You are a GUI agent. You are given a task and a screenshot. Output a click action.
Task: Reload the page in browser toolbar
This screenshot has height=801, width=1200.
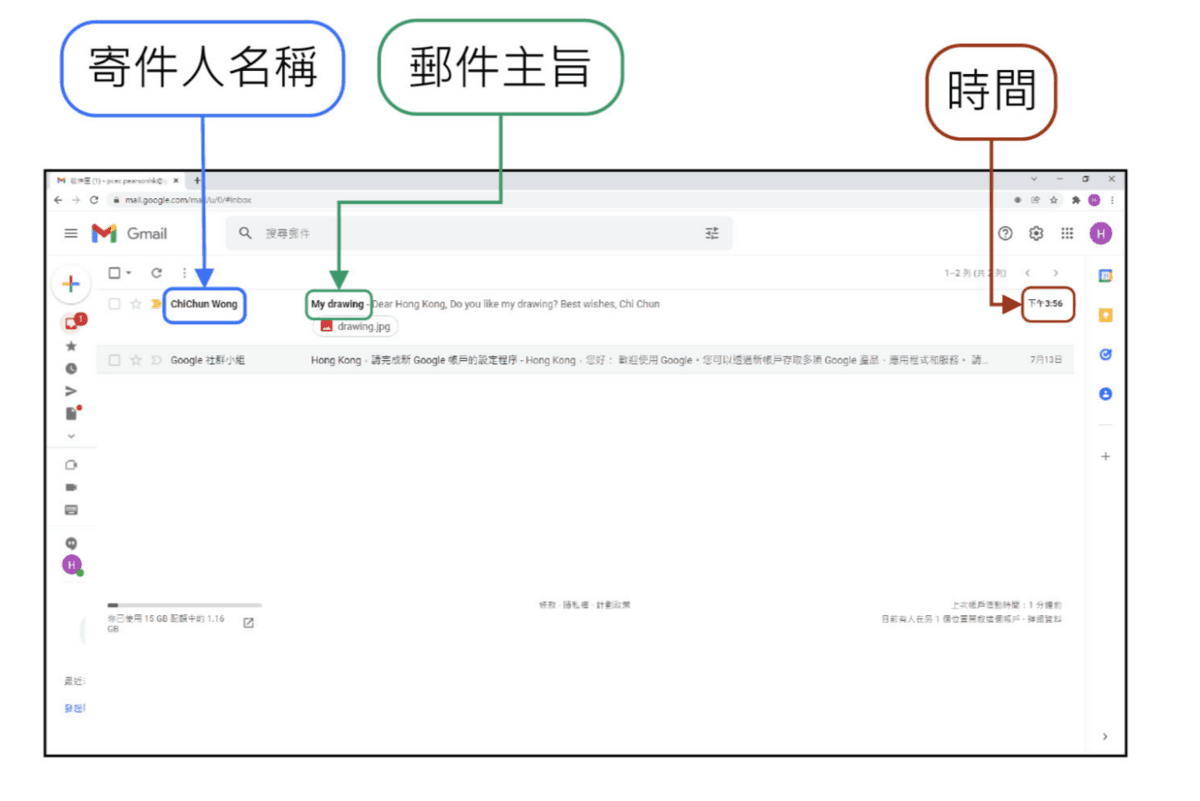point(94,200)
